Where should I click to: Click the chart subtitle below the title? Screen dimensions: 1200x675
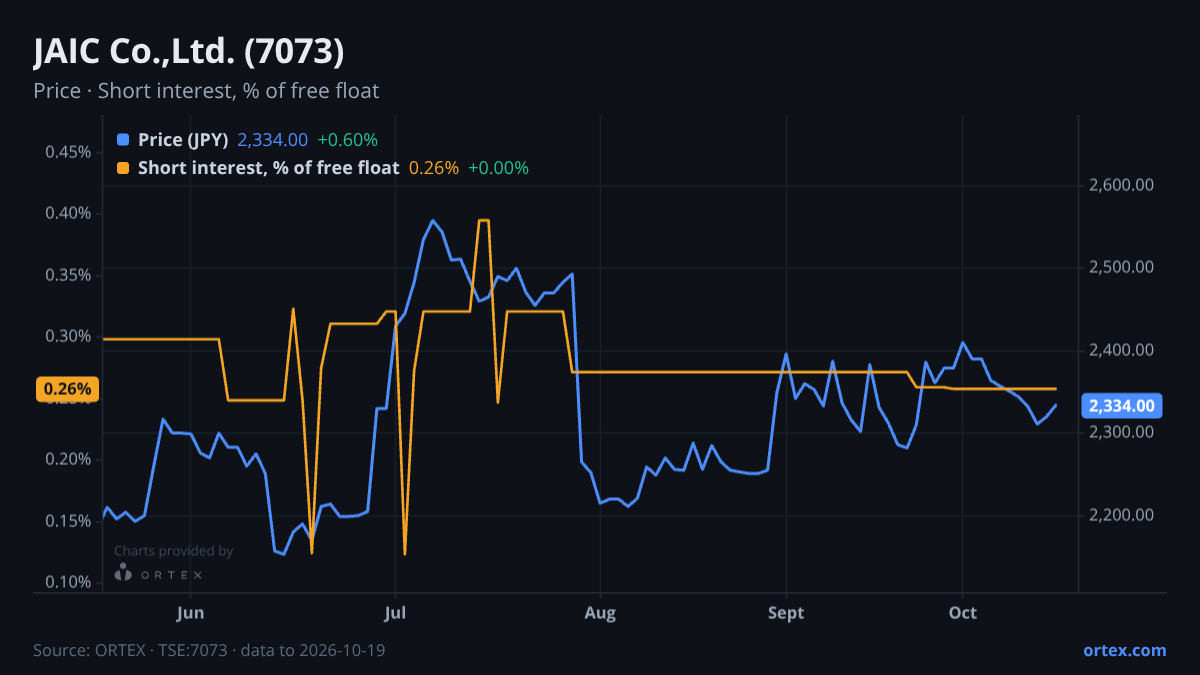coord(206,91)
